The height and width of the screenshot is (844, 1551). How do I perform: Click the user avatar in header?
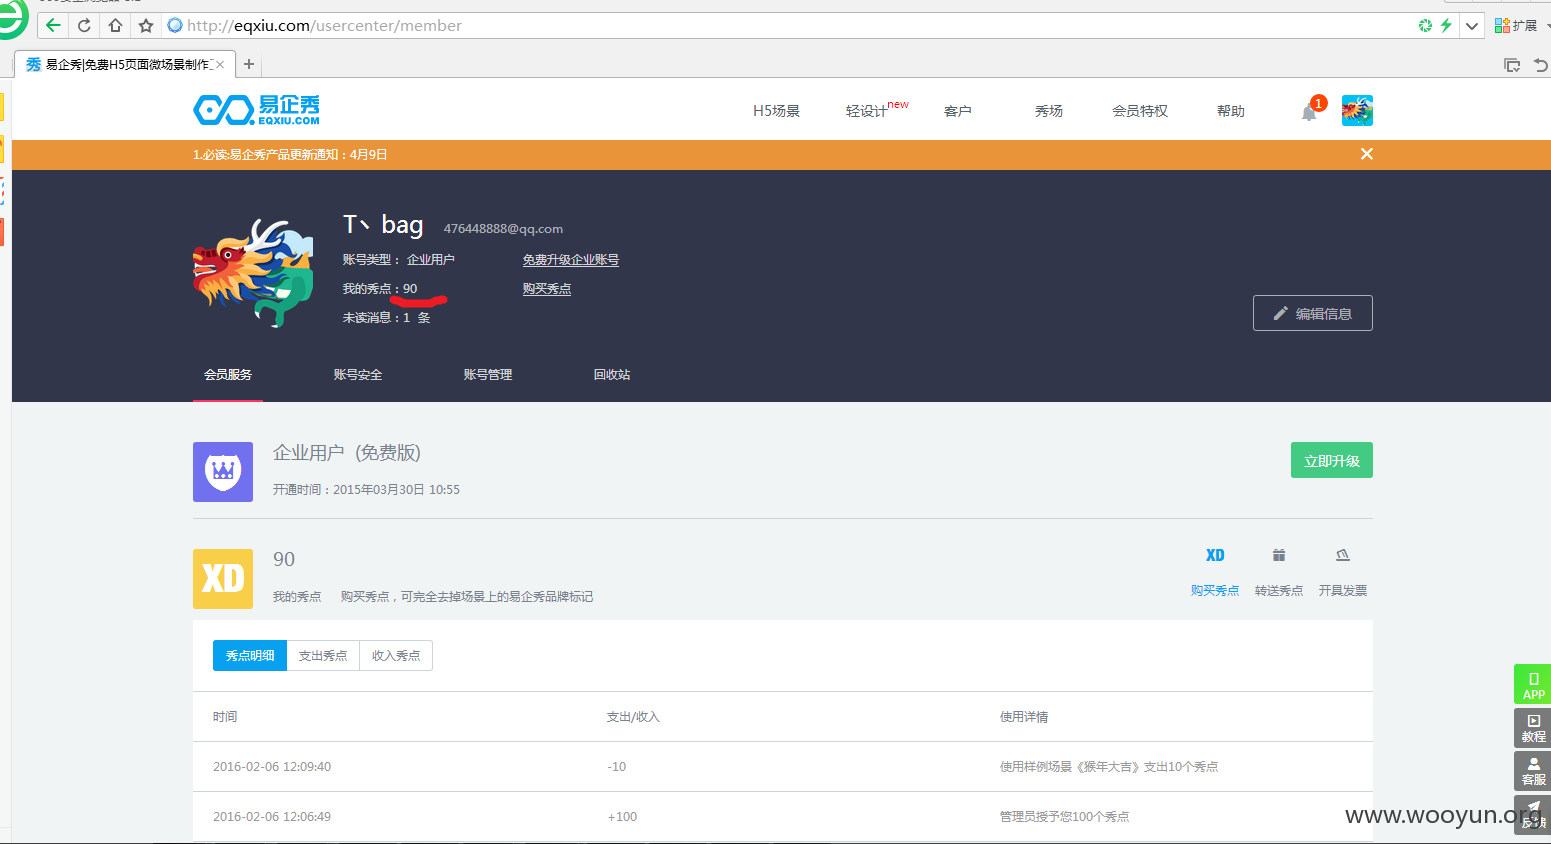pyautogui.click(x=1357, y=110)
